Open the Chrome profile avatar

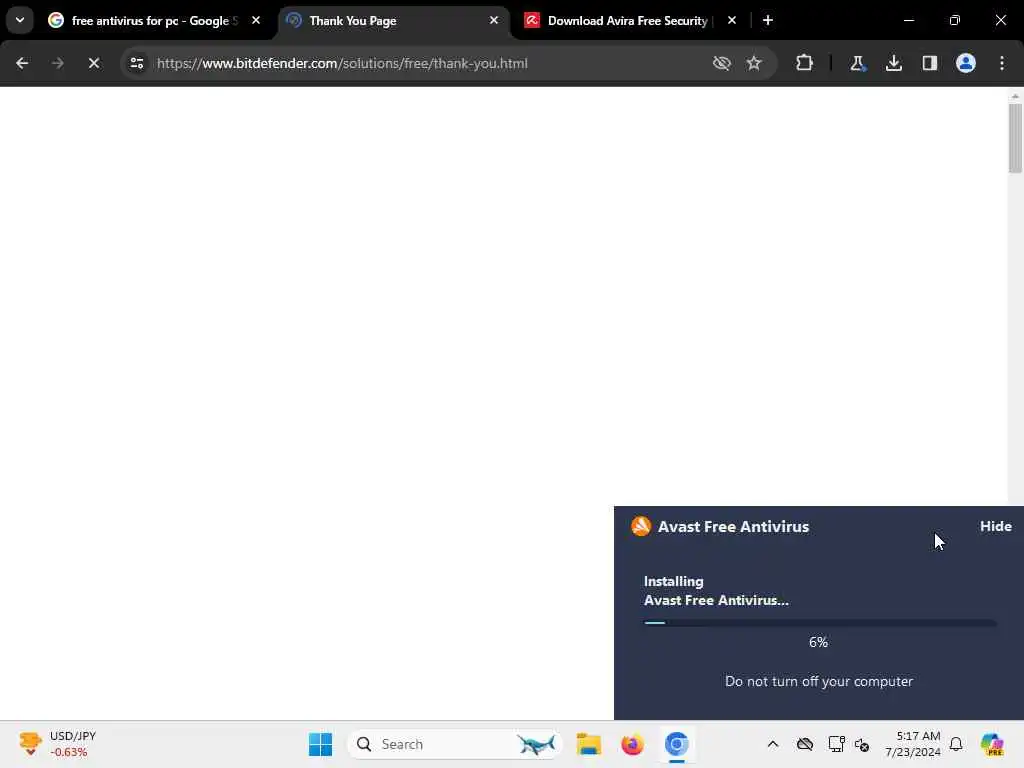click(x=966, y=63)
